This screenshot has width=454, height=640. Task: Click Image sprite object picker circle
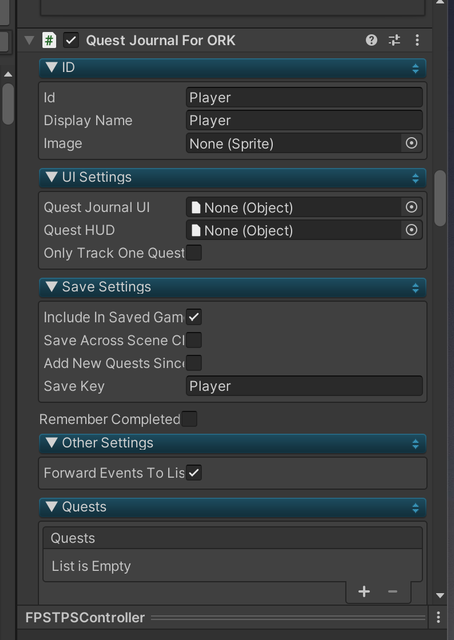(411, 143)
